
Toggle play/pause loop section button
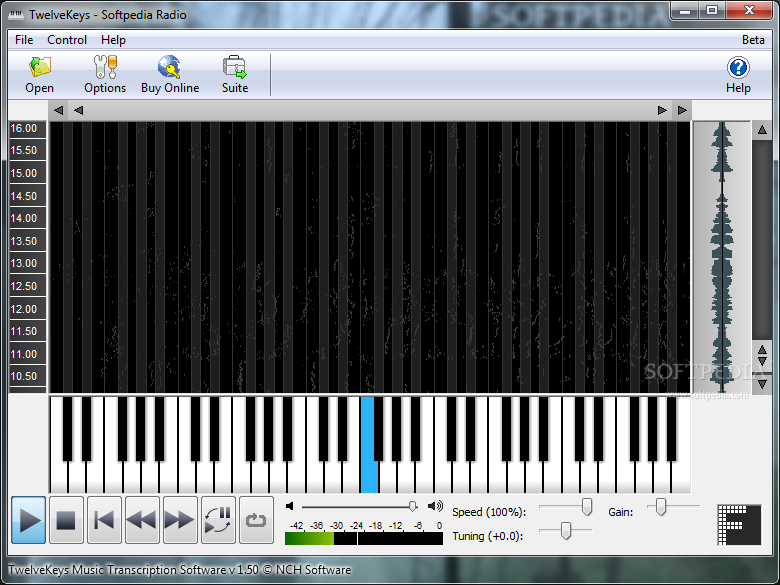pyautogui.click(x=218, y=520)
